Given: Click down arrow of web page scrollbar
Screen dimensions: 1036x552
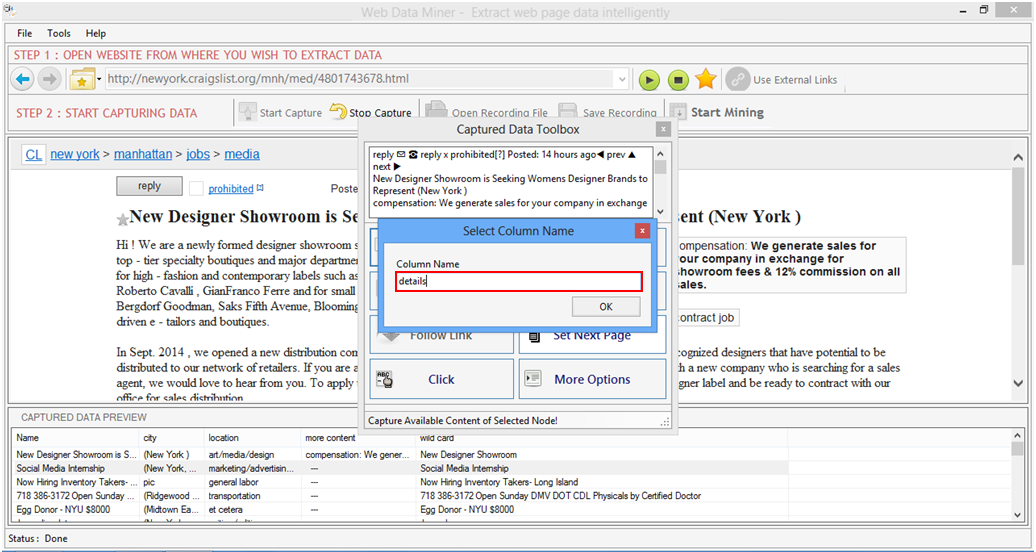Looking at the screenshot, I should tap(1018, 383).
